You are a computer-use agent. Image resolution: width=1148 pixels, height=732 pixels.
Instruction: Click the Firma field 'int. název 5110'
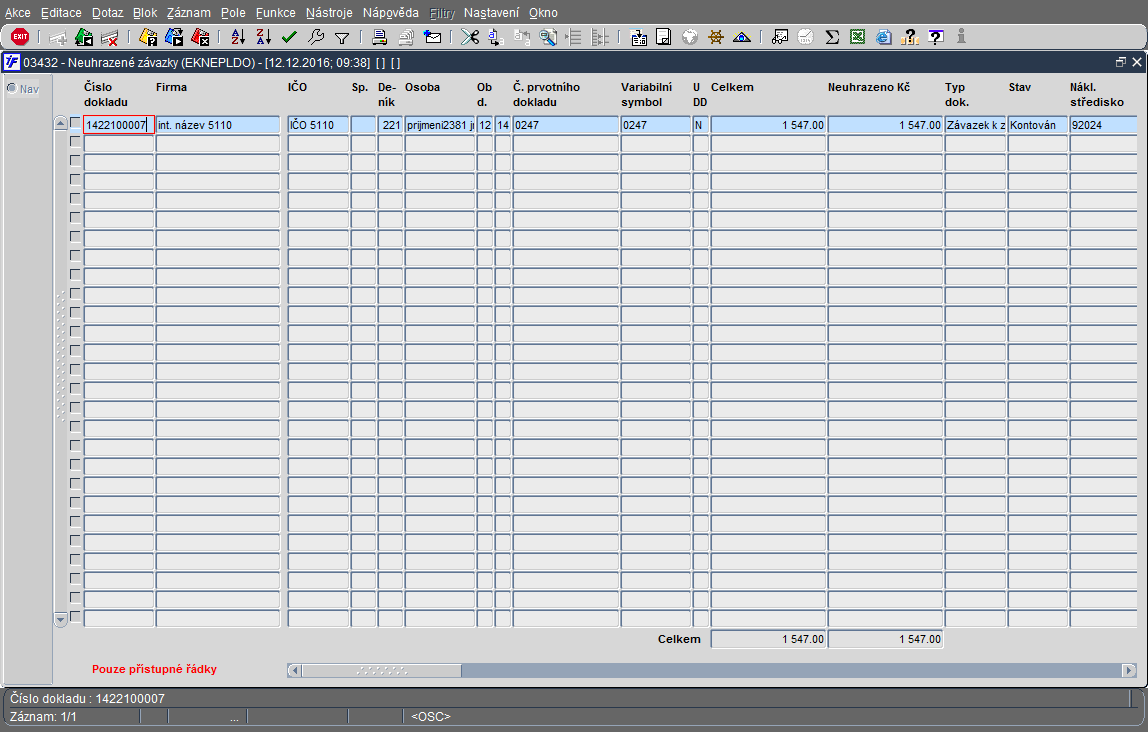pyautogui.click(x=217, y=124)
